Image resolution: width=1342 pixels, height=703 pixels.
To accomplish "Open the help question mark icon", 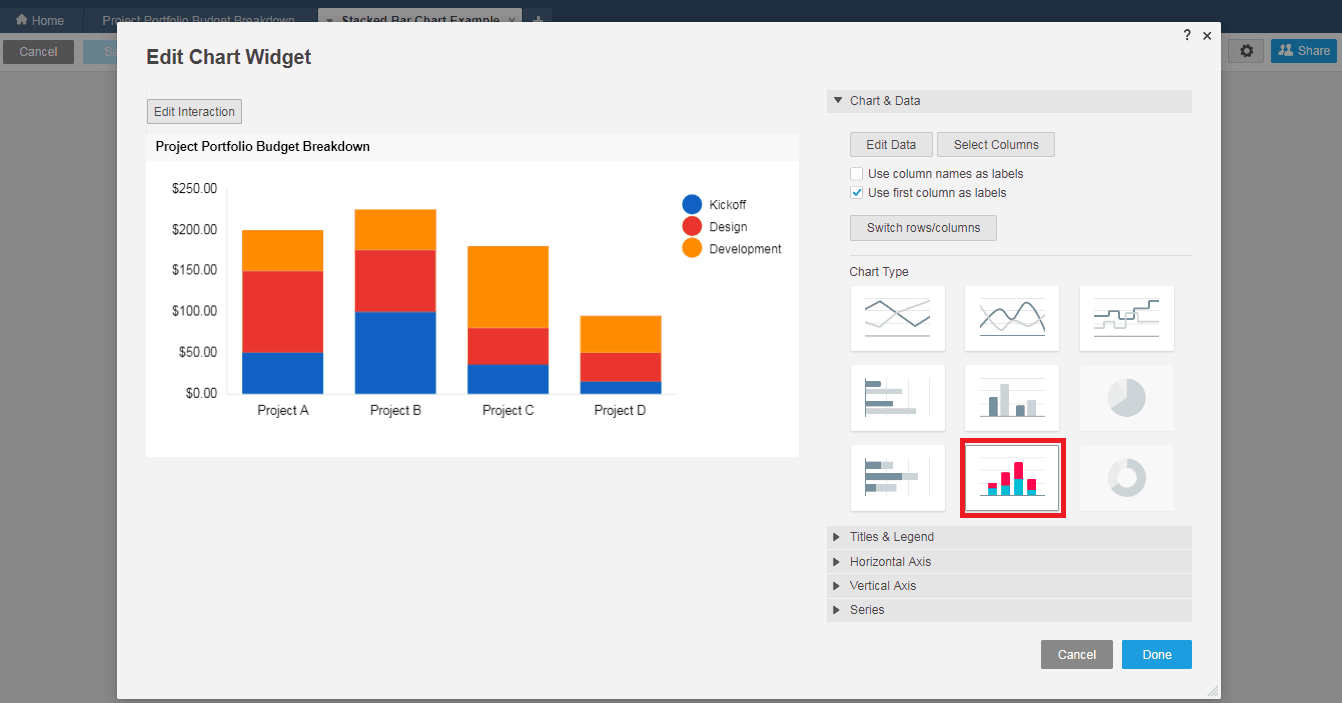I will tap(1187, 35).
